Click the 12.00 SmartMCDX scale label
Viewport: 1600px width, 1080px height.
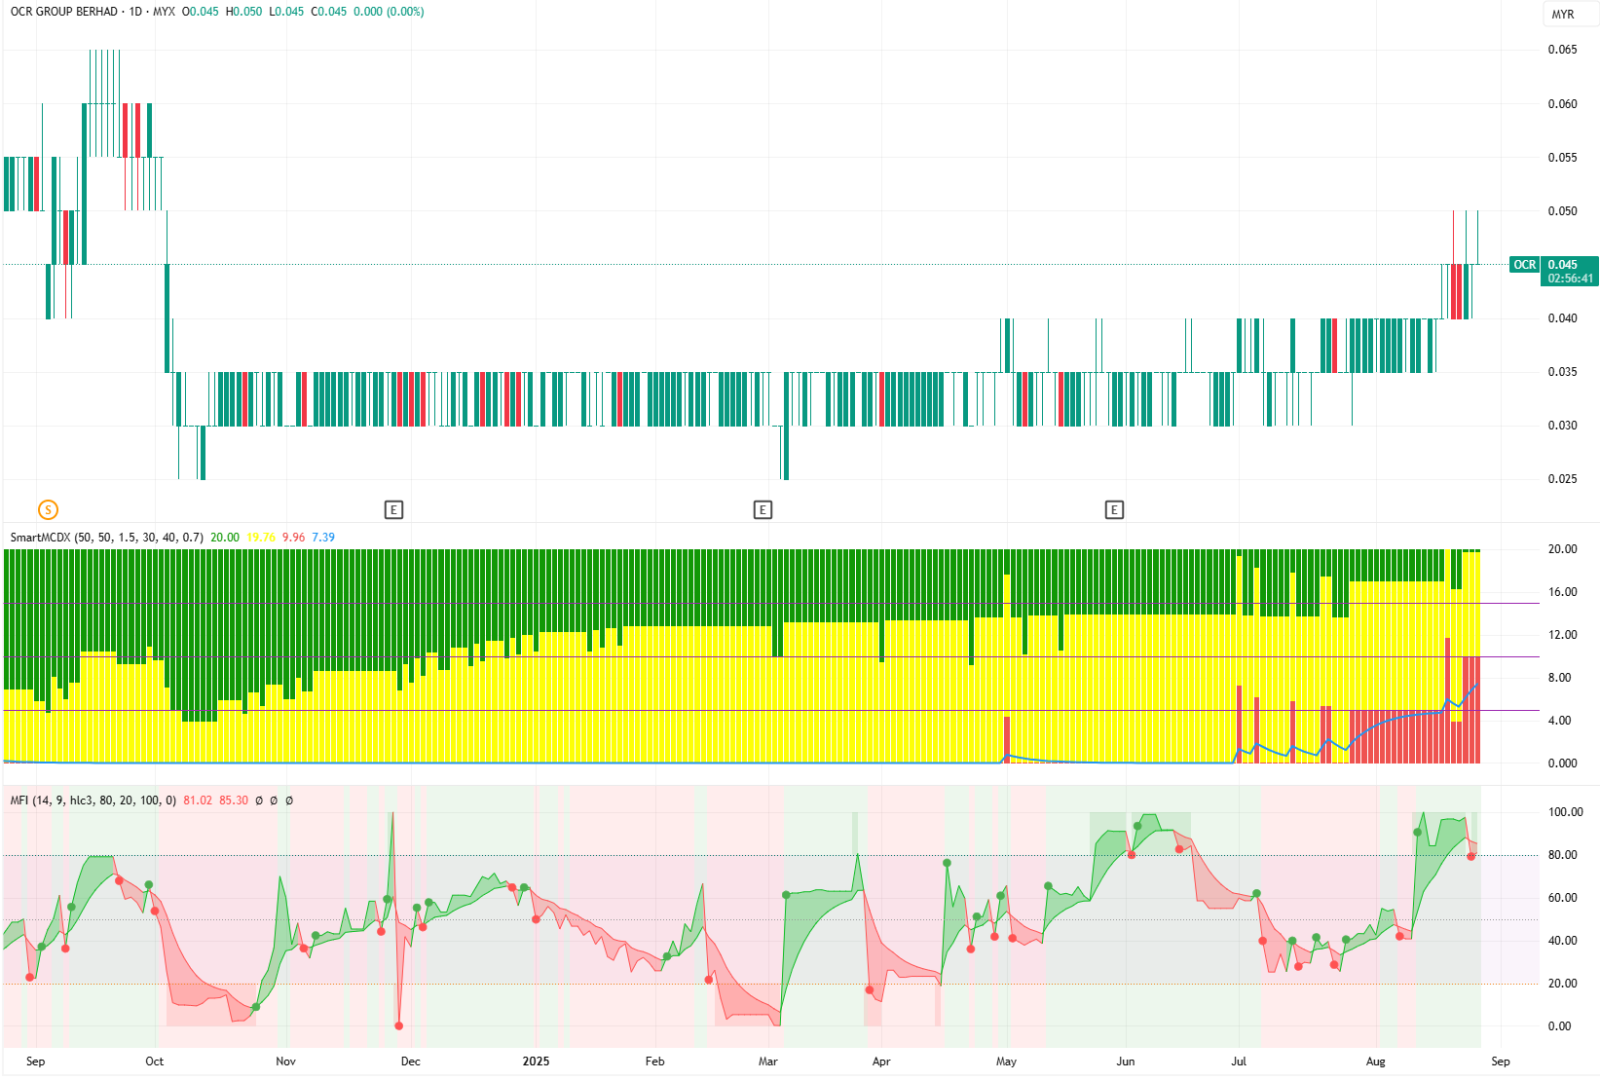coord(1562,635)
